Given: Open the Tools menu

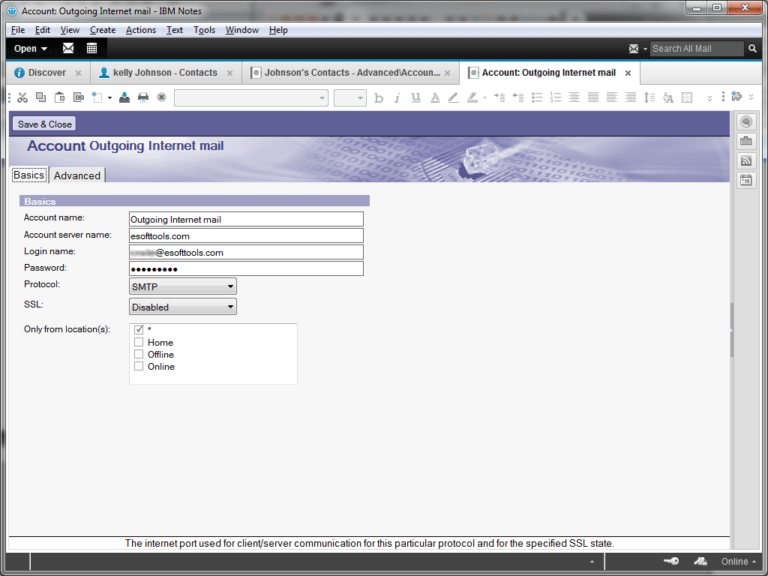Looking at the screenshot, I should pos(204,30).
